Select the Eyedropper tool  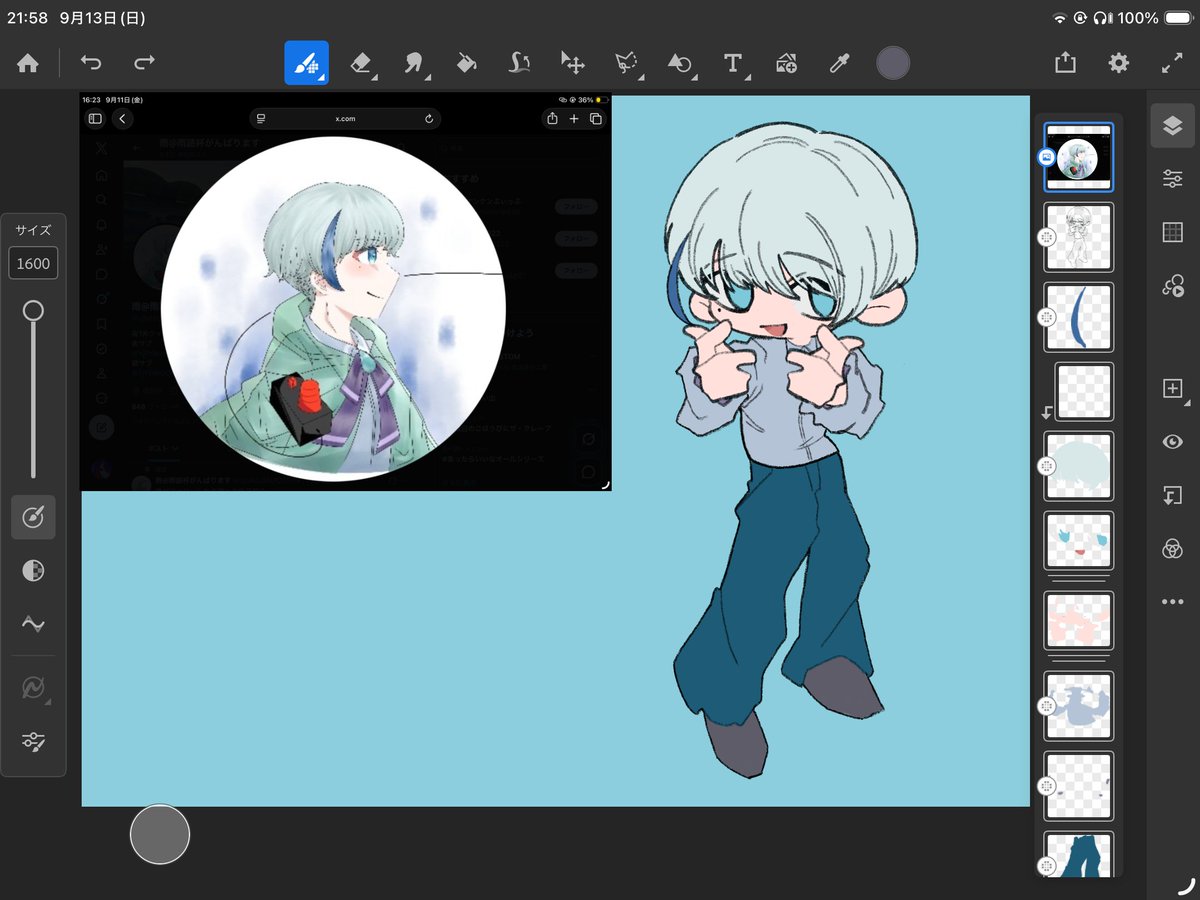839,63
